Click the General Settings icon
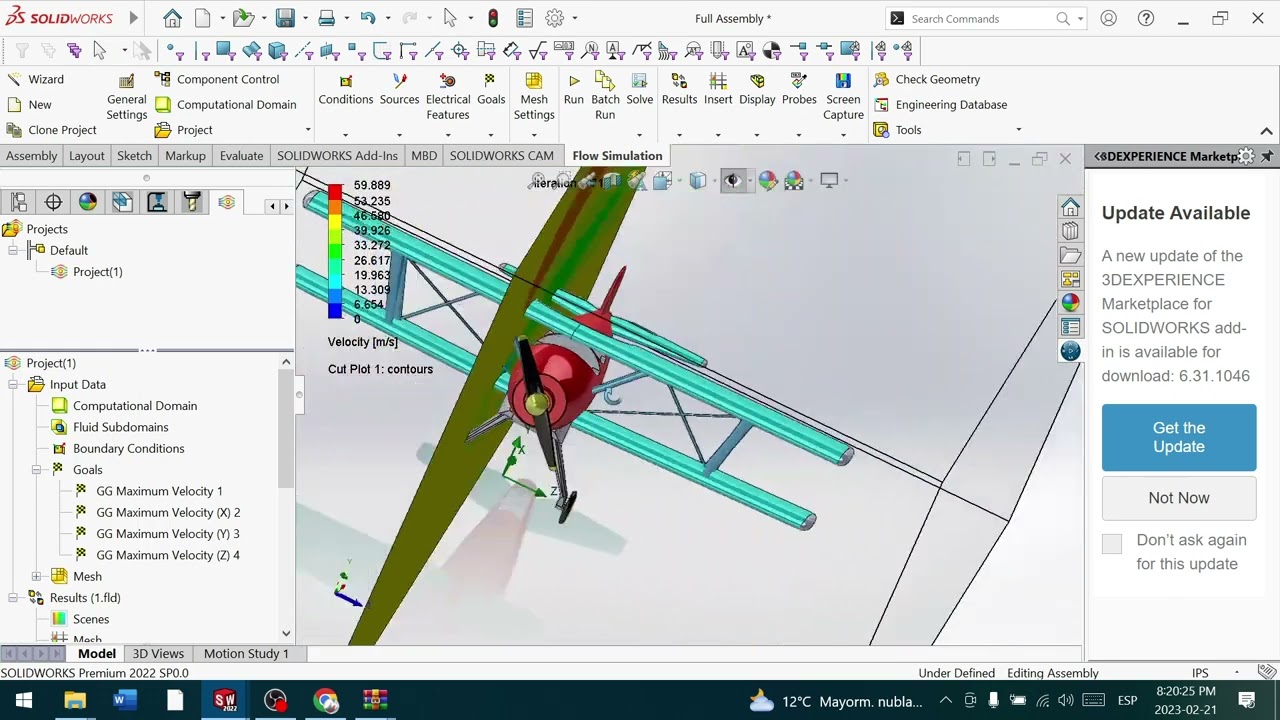Viewport: 1280px width, 720px height. (x=126, y=81)
